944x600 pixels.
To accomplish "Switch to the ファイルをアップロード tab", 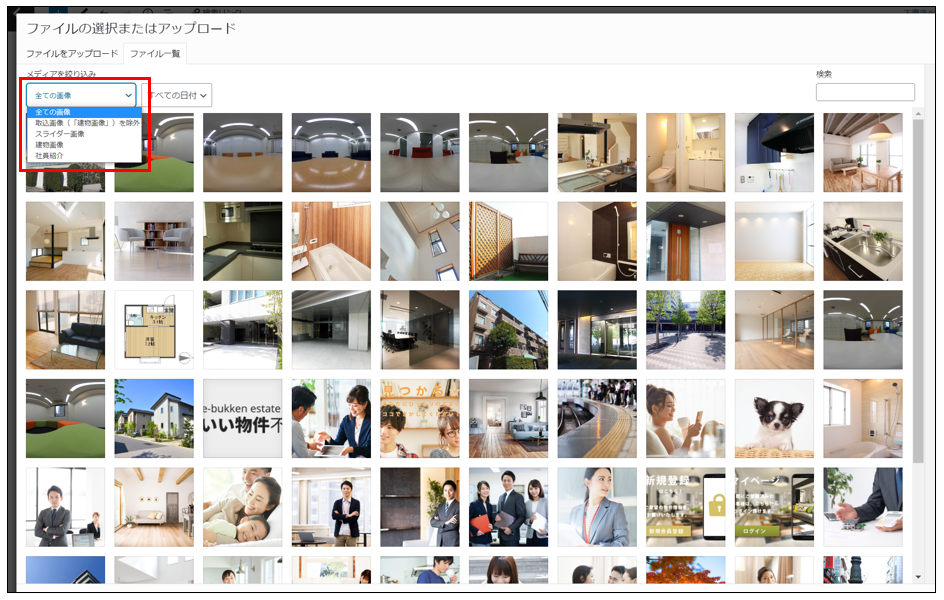I will (72, 53).
